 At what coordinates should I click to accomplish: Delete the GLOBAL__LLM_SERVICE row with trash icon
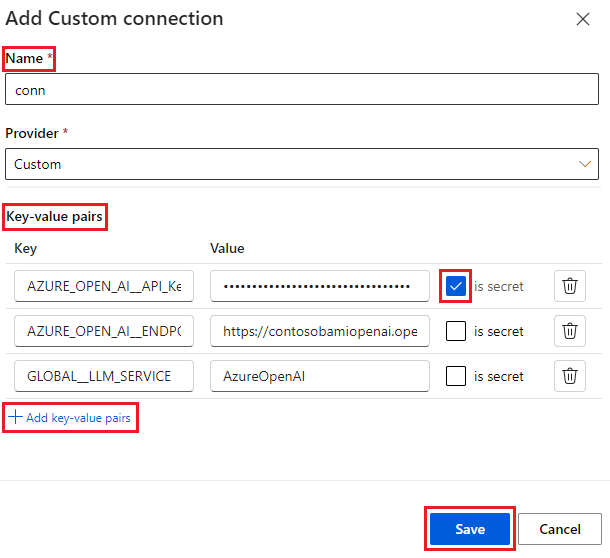click(570, 376)
